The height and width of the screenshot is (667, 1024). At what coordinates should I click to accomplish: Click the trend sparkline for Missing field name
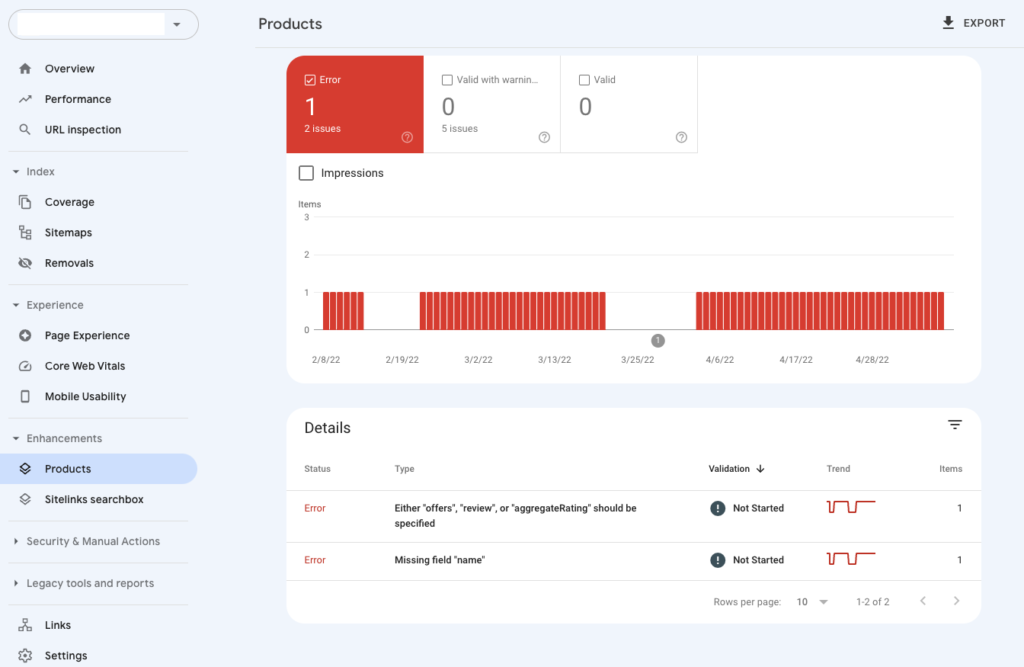click(851, 559)
